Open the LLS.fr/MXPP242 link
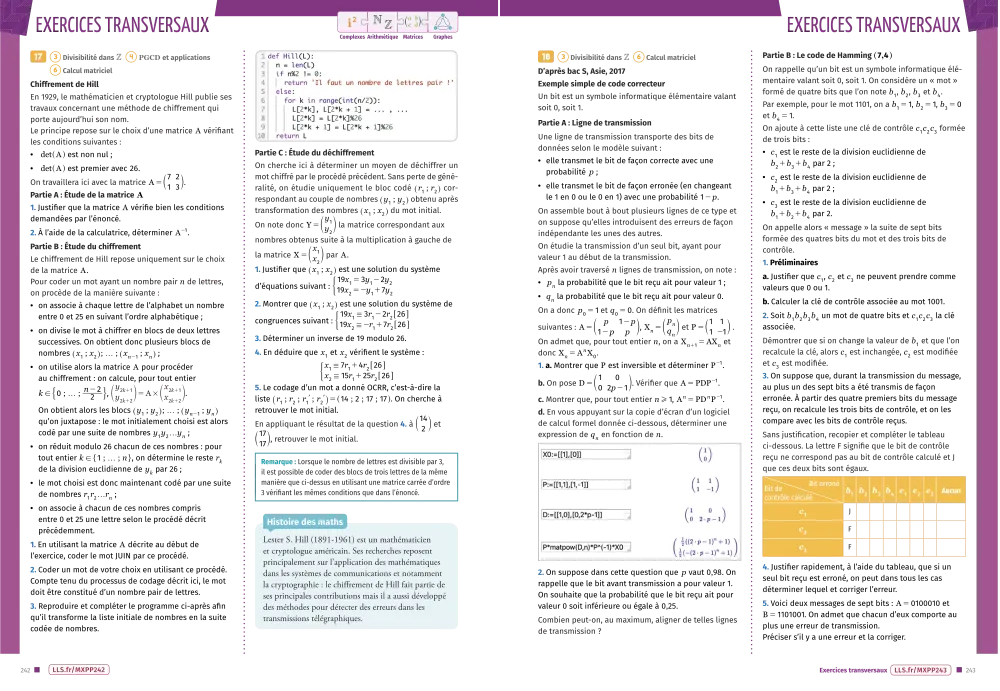Screen dimensions: 1000x691 [x=79, y=671]
